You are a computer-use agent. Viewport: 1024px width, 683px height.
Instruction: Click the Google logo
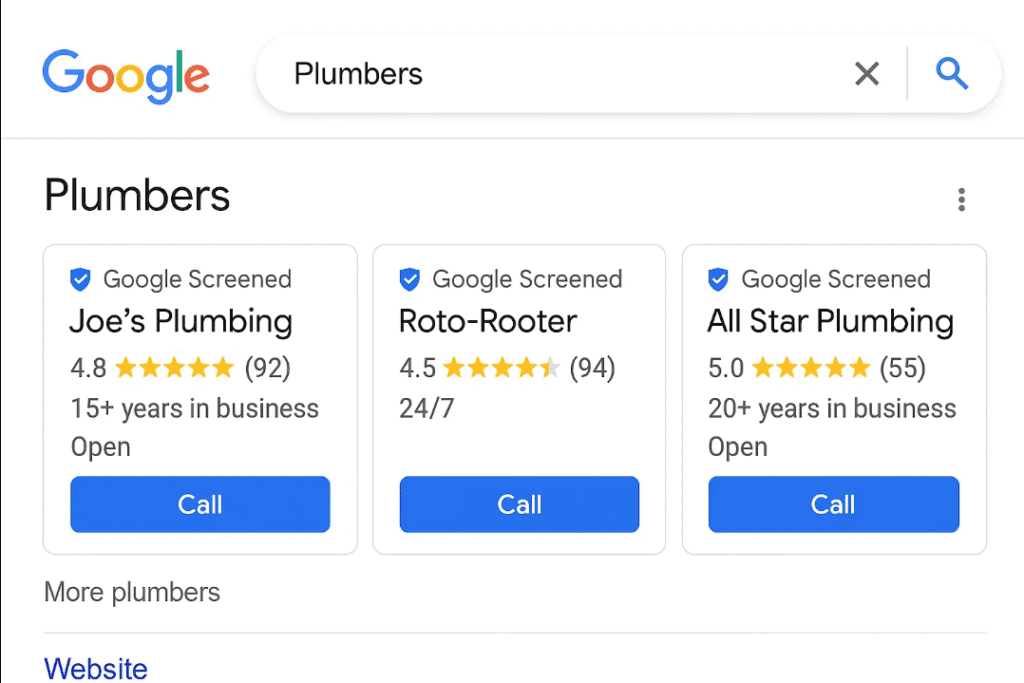pos(126,76)
